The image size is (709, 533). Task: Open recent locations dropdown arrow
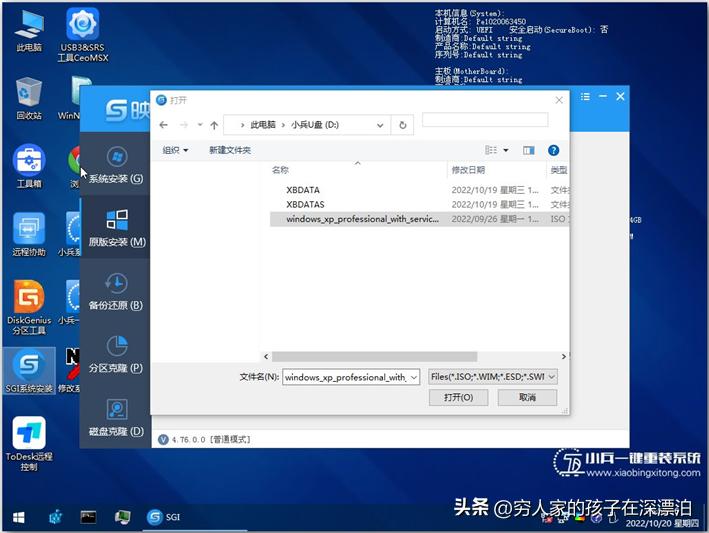pyautogui.click(x=200, y=125)
